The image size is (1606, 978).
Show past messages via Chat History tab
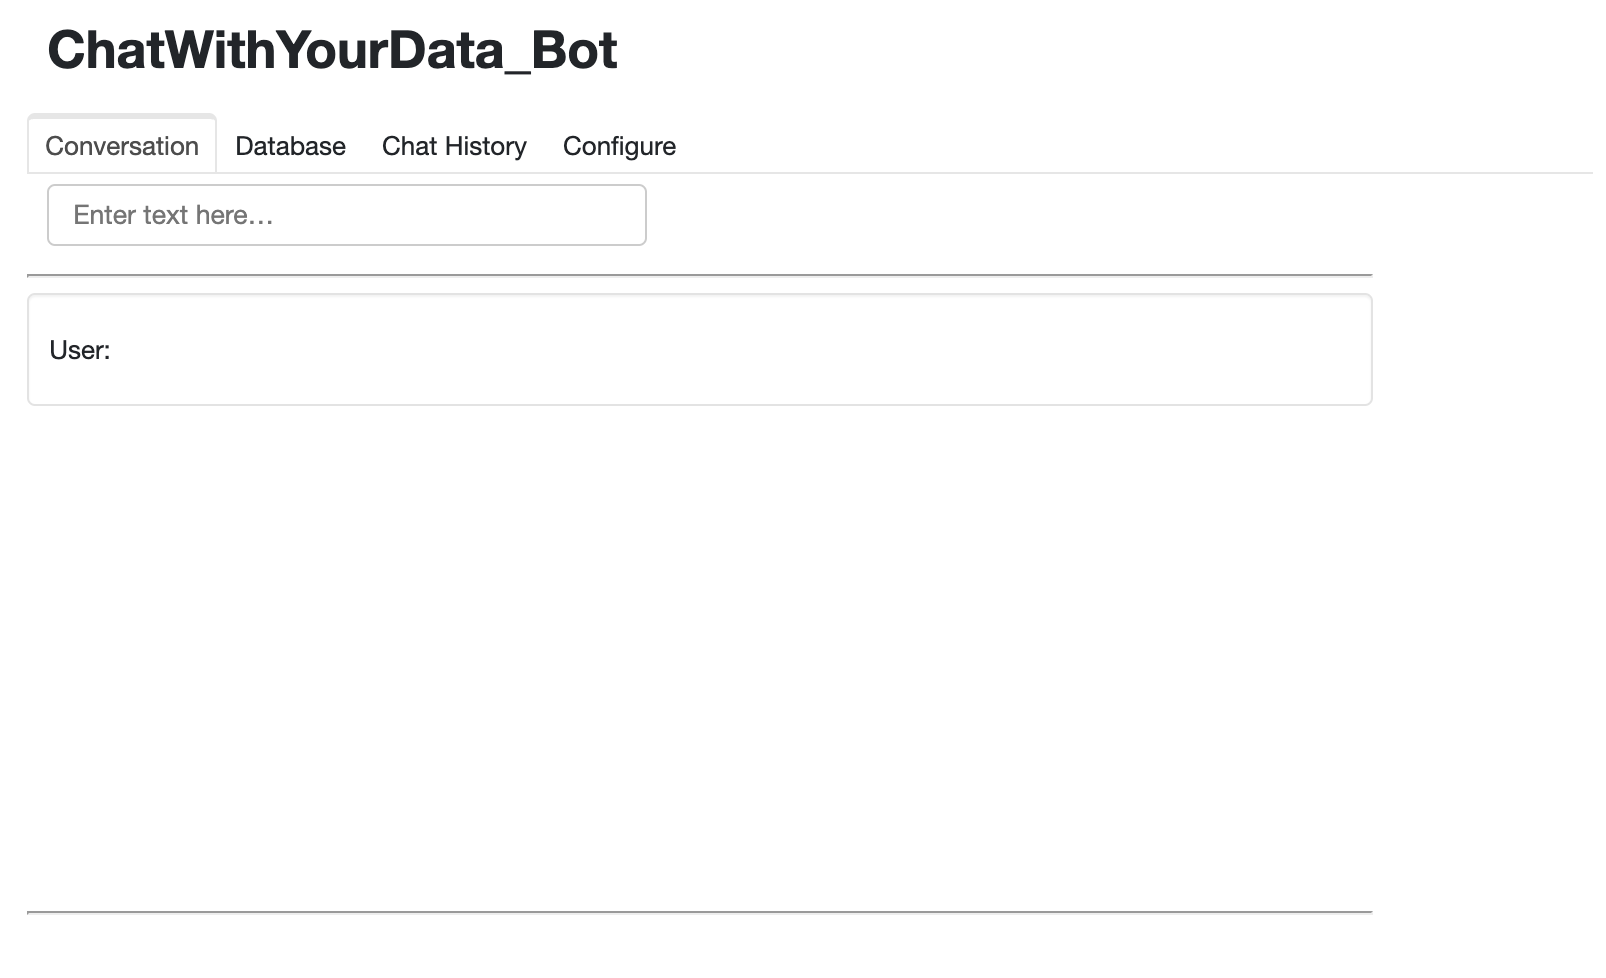[454, 146]
